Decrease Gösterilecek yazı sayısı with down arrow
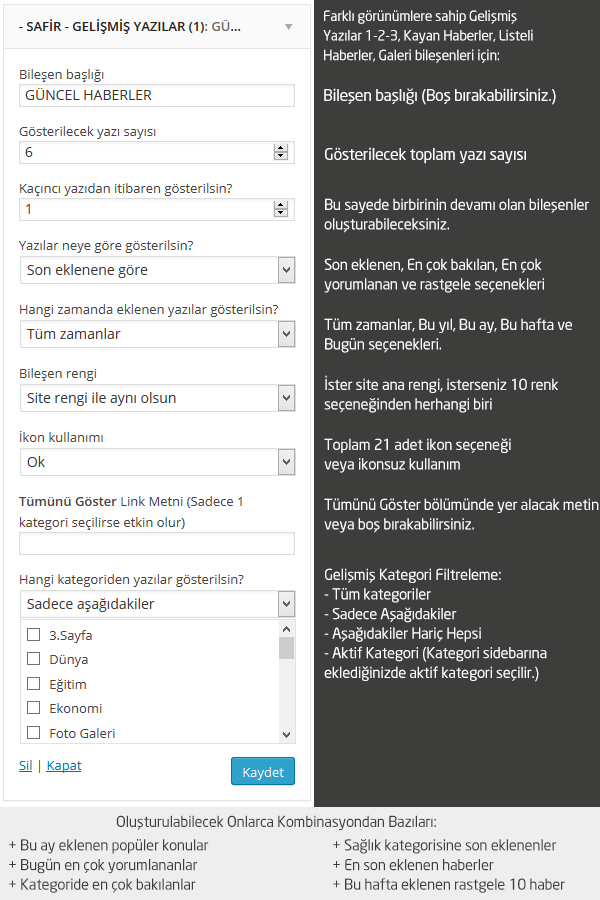 [x=281, y=156]
